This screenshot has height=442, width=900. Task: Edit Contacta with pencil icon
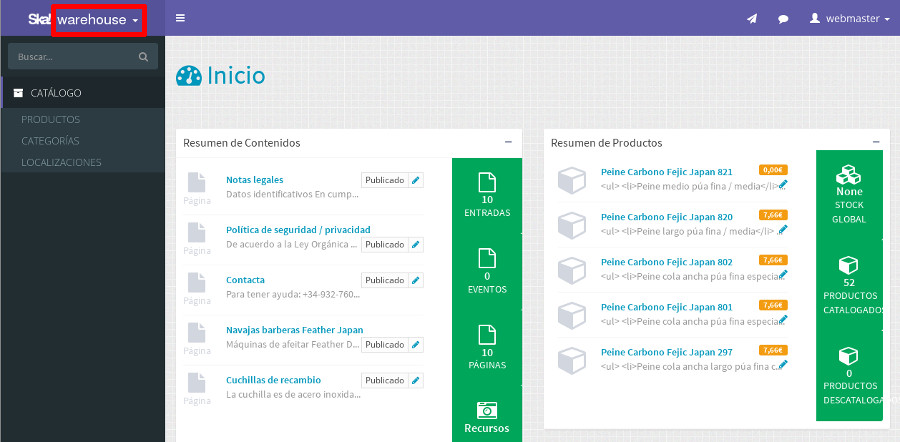(x=416, y=280)
